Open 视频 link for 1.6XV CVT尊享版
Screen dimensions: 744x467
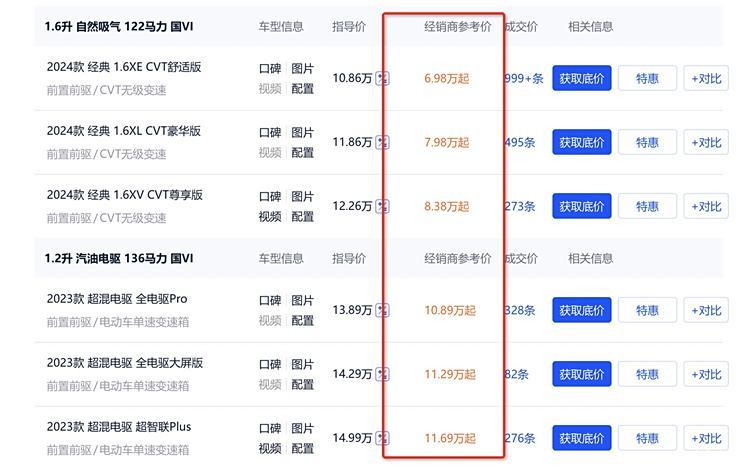click(x=270, y=217)
